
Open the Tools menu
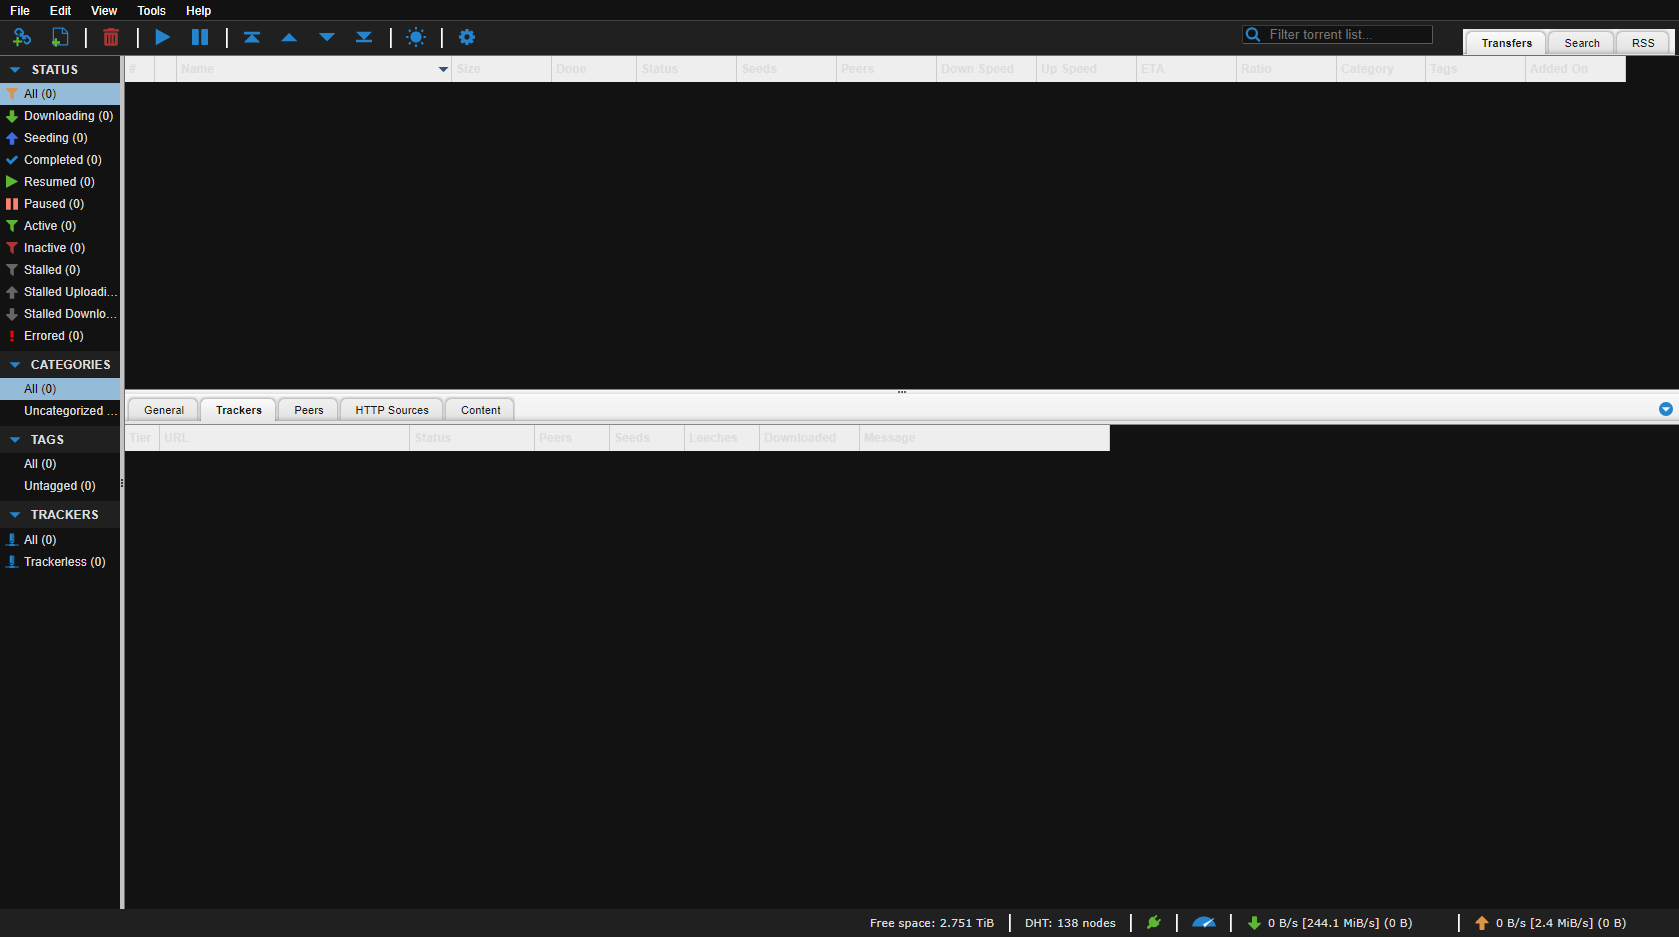pos(152,11)
